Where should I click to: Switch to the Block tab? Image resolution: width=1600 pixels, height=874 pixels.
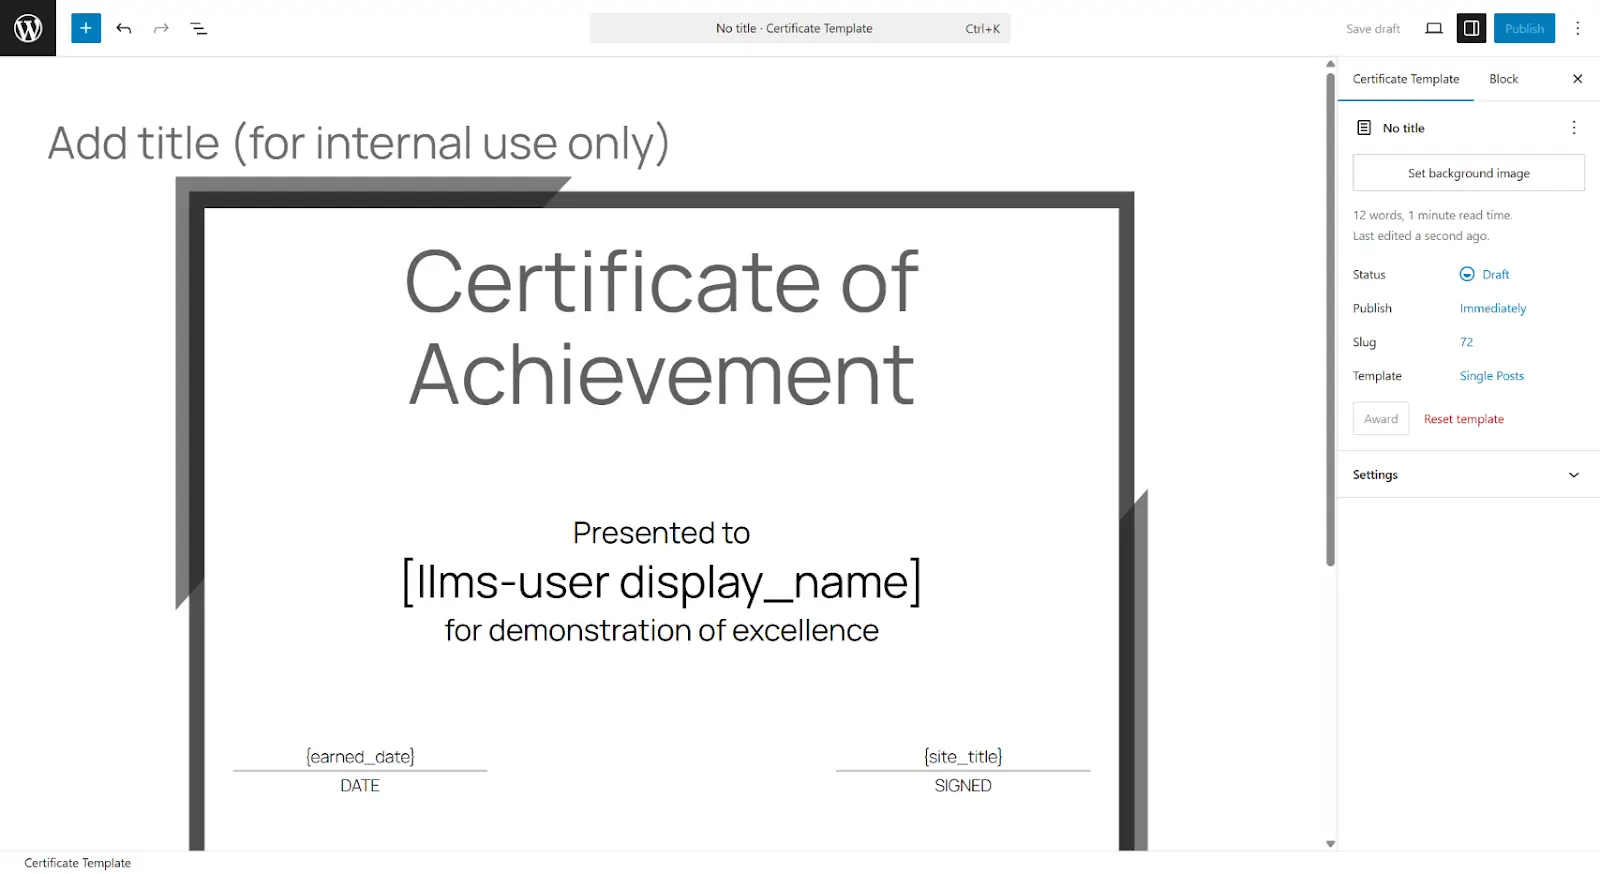[x=1503, y=79]
